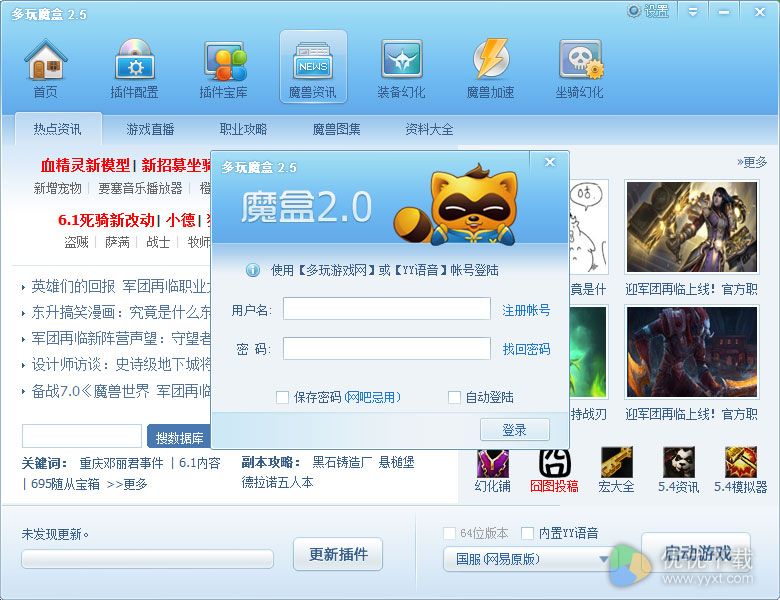Viewport: 780px width, 600px height.
Task: Click the 搜数据库 search button
Action: [180, 437]
